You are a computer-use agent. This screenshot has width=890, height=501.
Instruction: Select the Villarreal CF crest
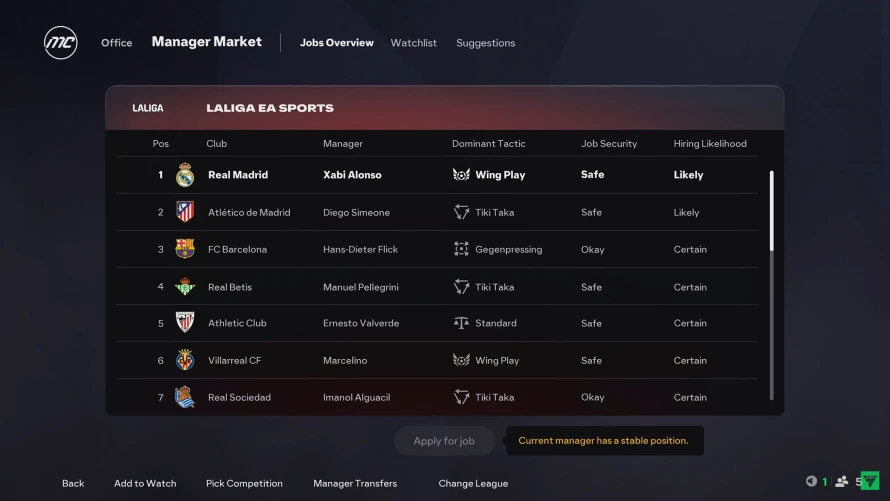pos(184,360)
